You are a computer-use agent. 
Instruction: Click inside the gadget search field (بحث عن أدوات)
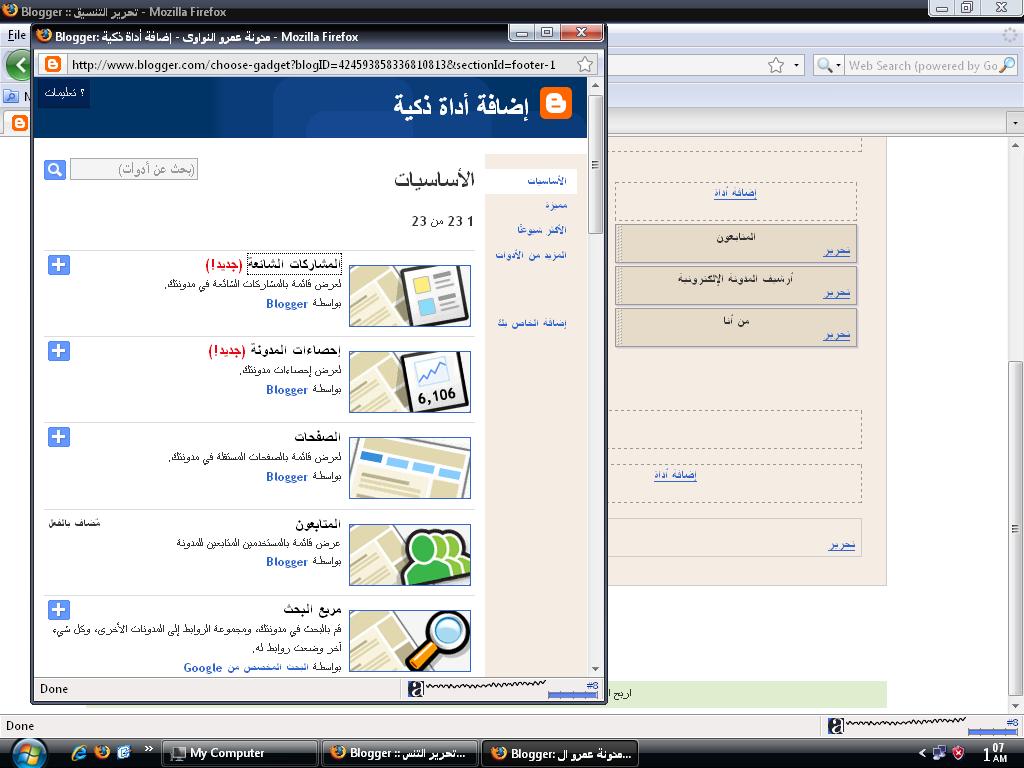(x=134, y=169)
